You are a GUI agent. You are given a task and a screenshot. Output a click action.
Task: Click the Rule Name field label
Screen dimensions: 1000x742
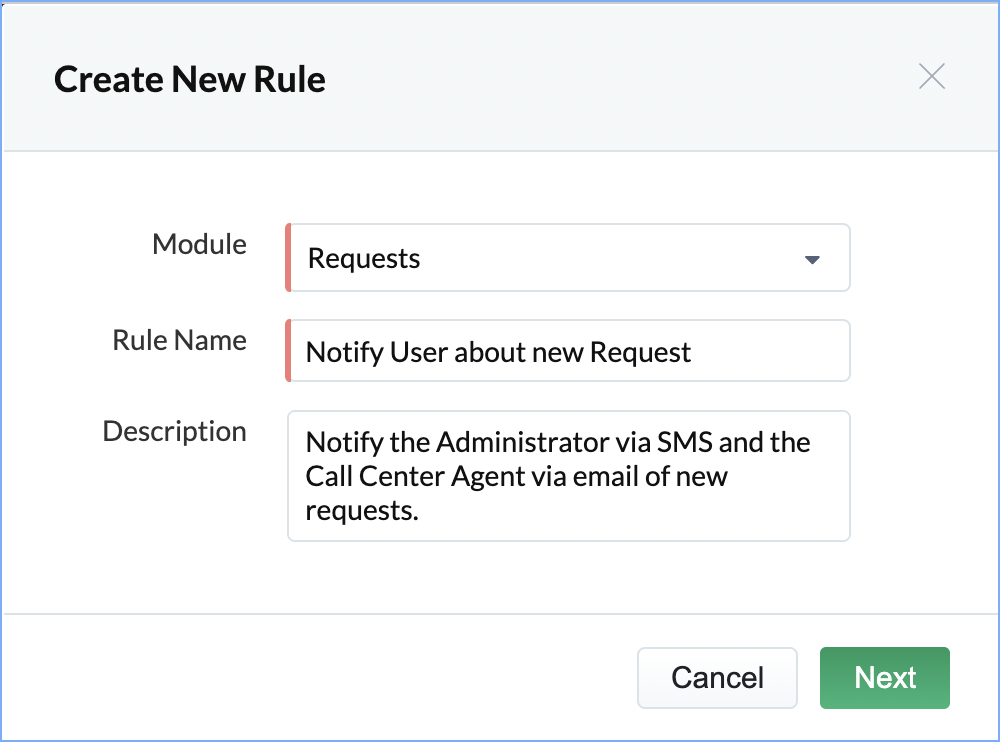click(179, 340)
